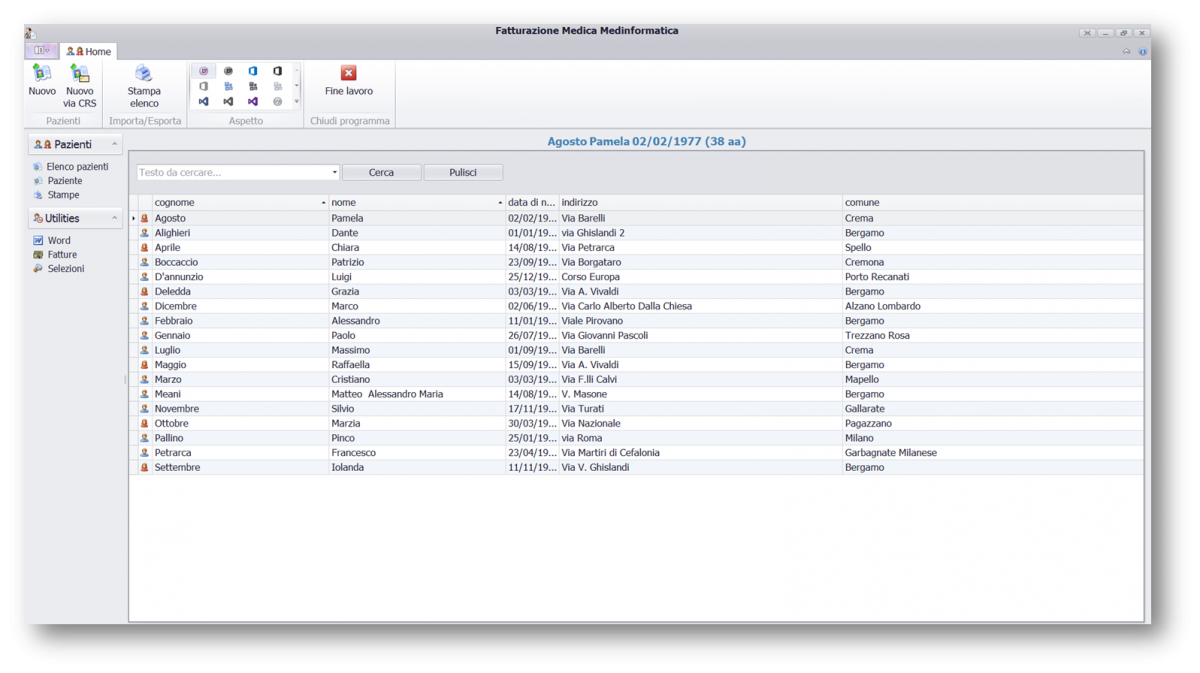Click the person icon in the Deledda row
This screenshot has width=1200, height=673.
click(x=144, y=292)
